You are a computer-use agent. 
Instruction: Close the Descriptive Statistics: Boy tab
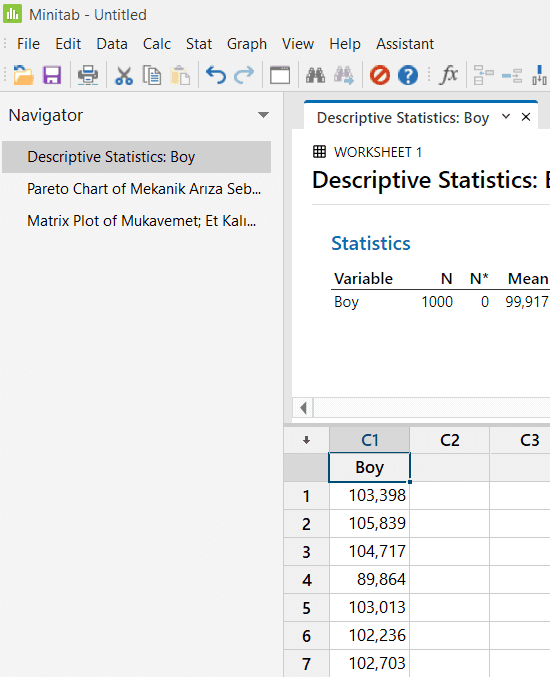[526, 117]
